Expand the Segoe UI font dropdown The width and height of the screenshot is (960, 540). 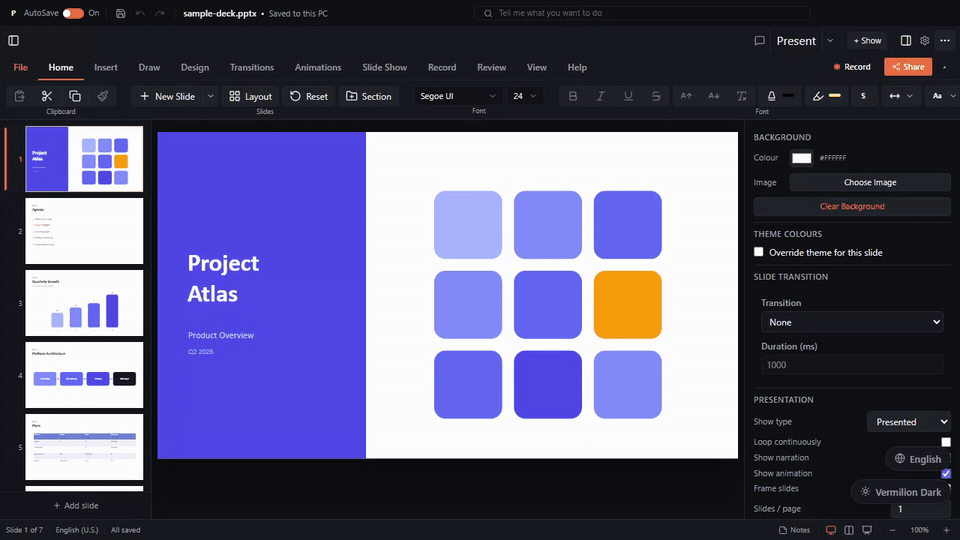click(458, 96)
